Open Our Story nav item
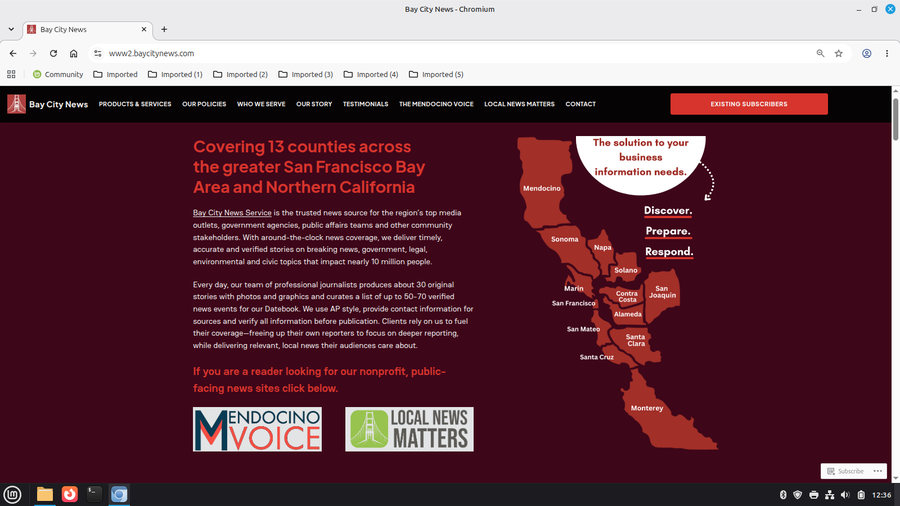The image size is (900, 506). coord(314,104)
